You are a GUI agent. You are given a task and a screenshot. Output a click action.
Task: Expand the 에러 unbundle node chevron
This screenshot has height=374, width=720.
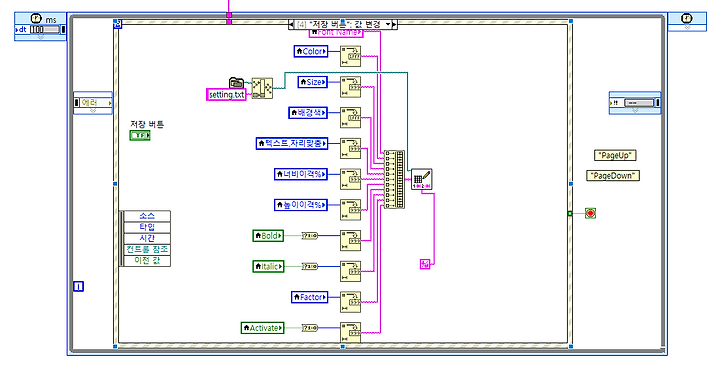pyautogui.click(x=93, y=111)
